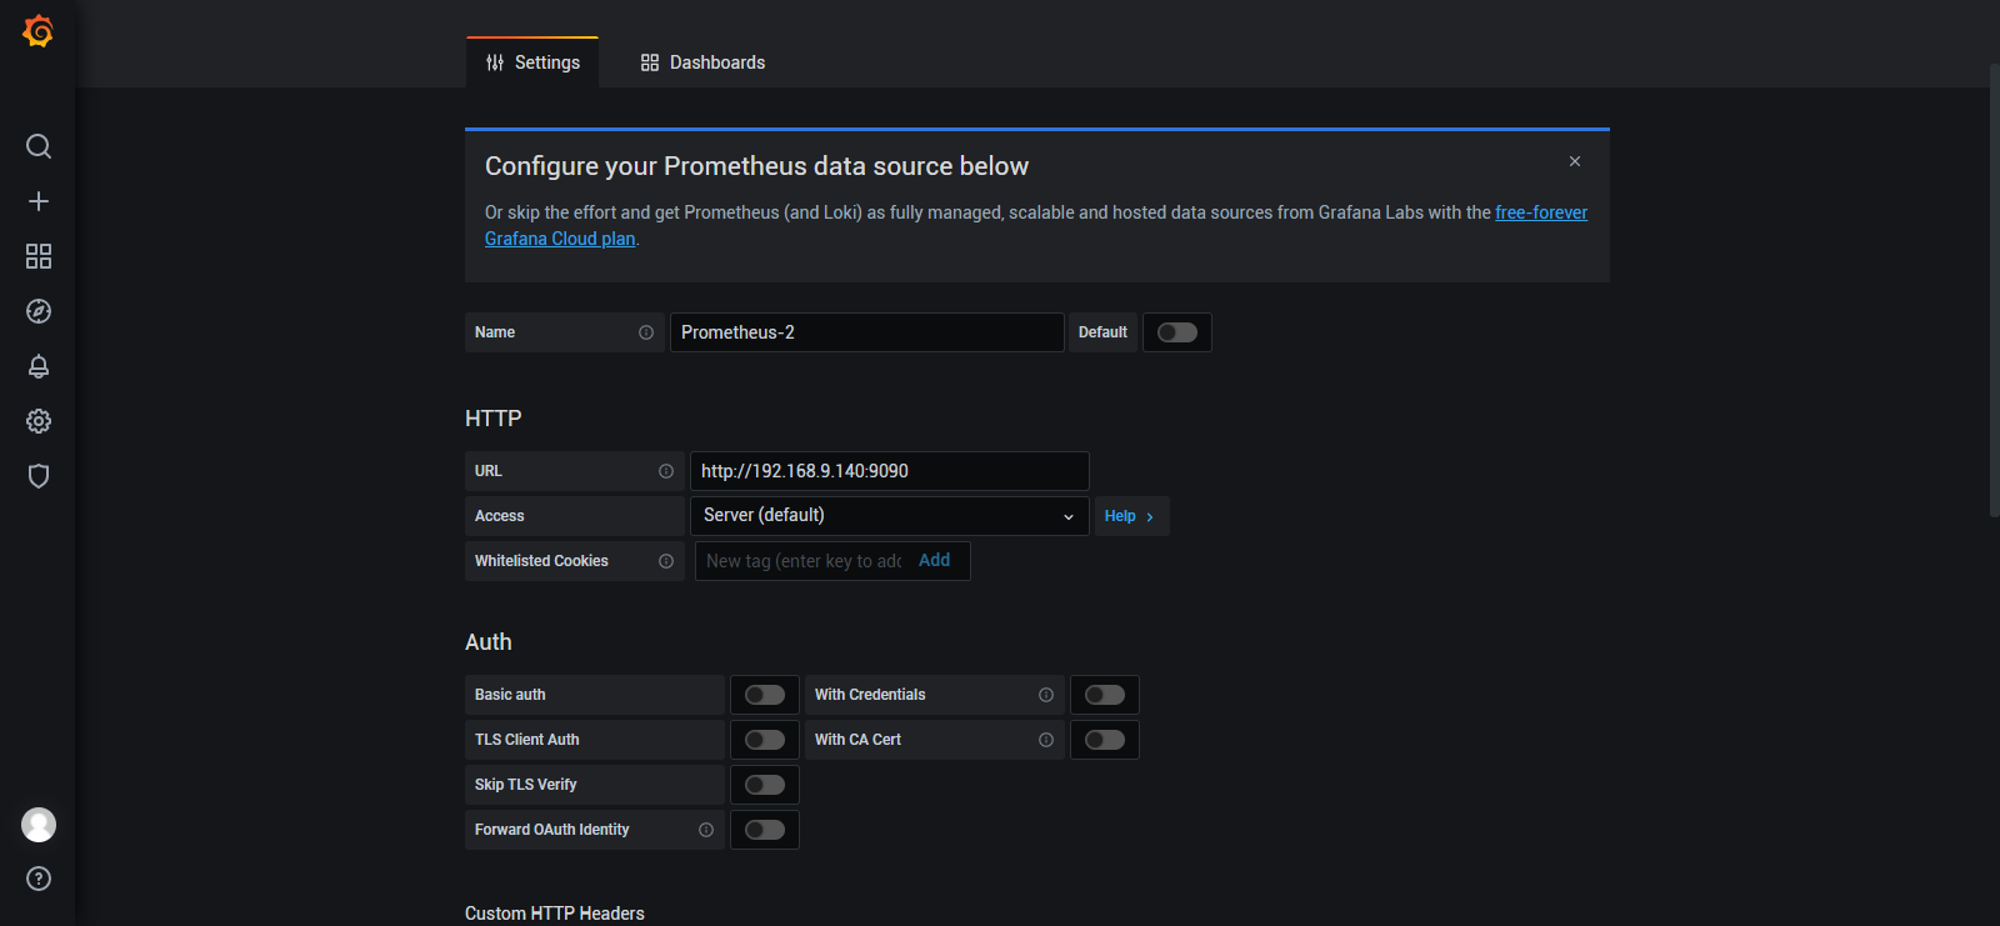This screenshot has height=926, width=2000.
Task: Enable With Credentials toggle
Action: click(x=1105, y=695)
